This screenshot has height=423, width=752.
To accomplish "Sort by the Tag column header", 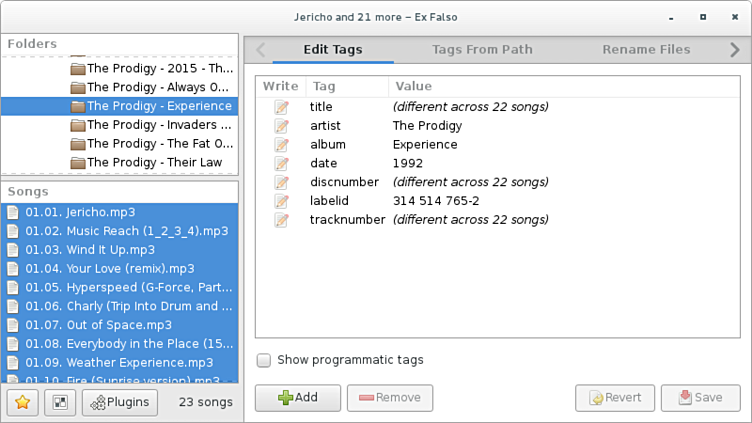I will (324, 87).
